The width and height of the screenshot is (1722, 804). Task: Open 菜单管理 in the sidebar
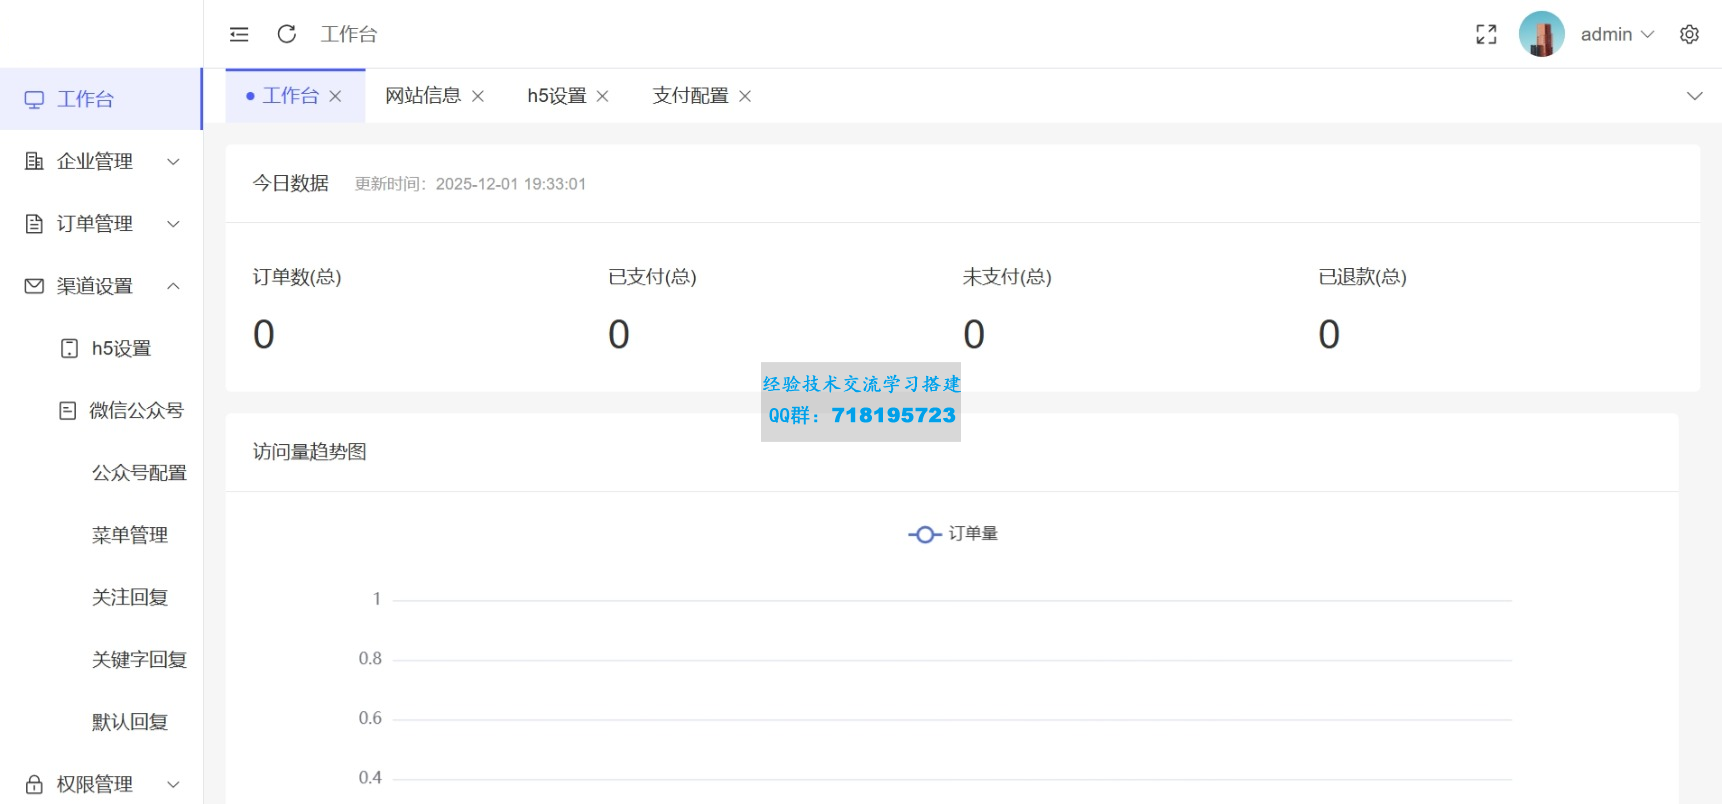pyautogui.click(x=130, y=535)
